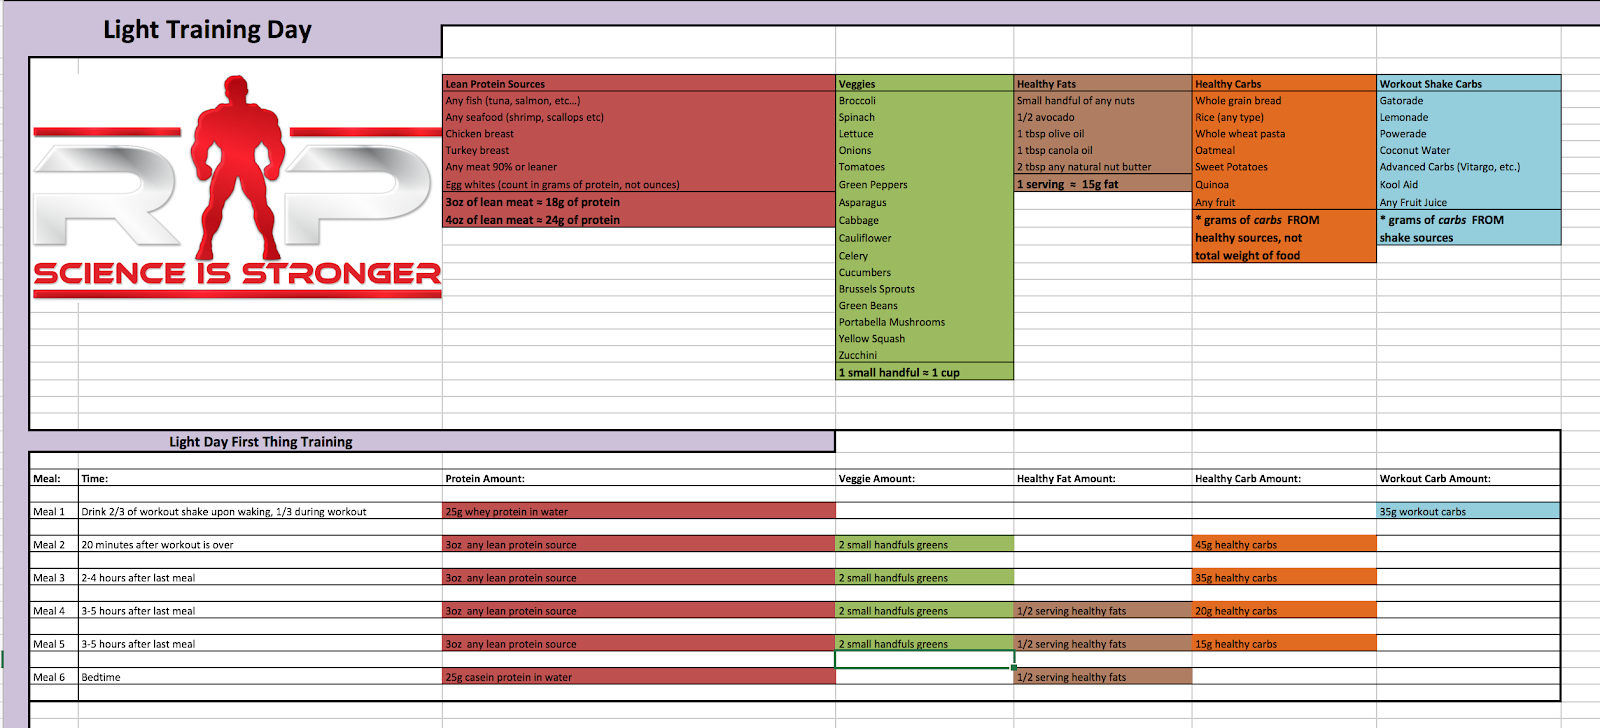Select '20 minutes after workout is over' cell
The height and width of the screenshot is (728, 1600).
click(260, 544)
